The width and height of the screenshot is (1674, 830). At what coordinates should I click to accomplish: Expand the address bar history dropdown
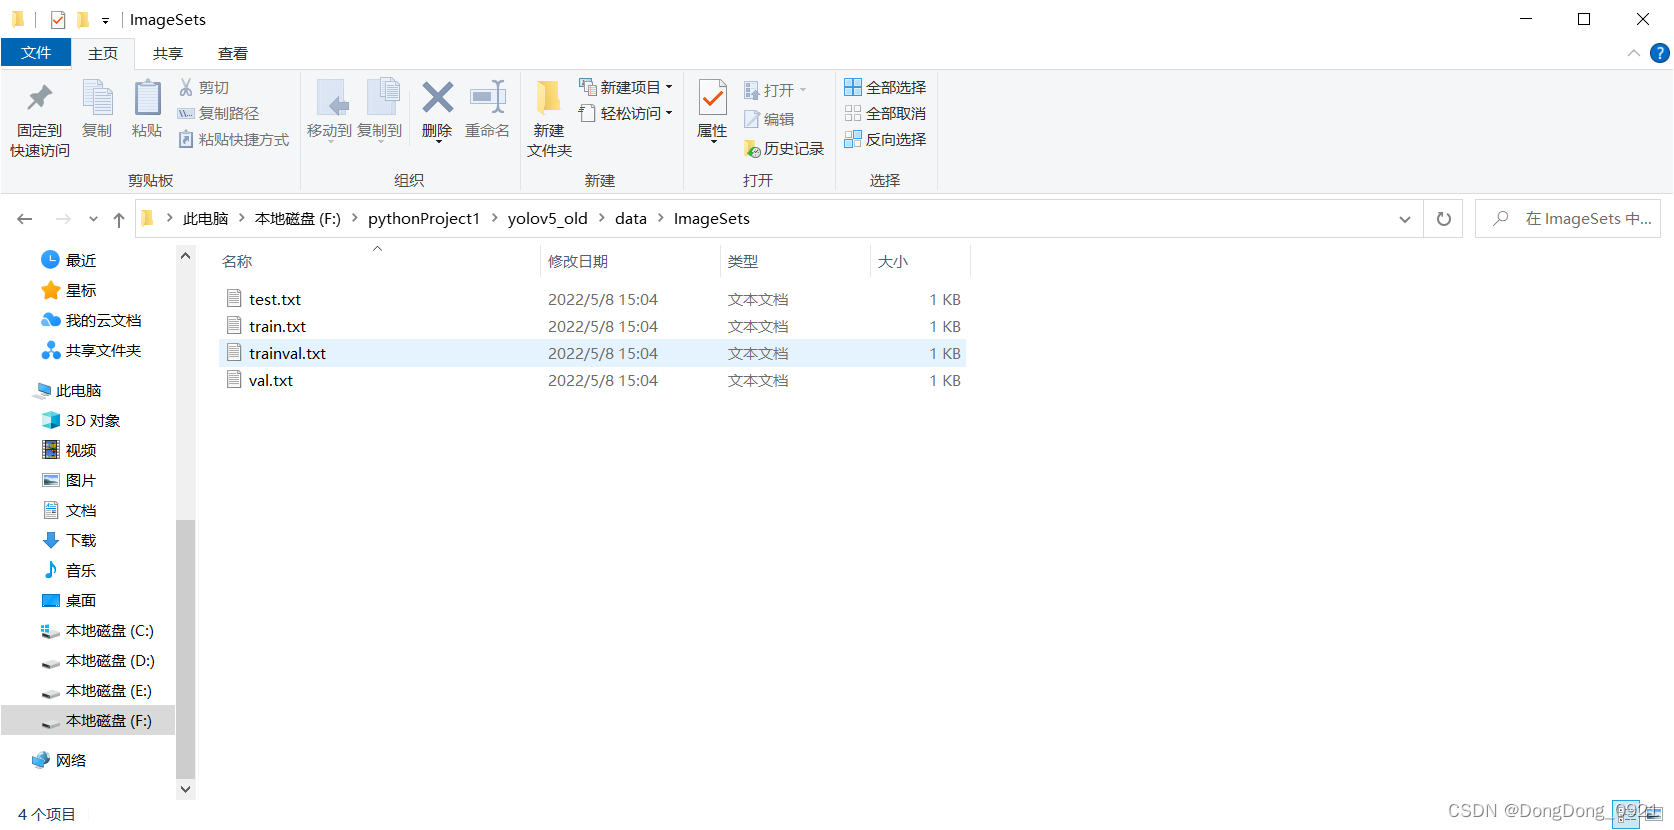pos(1405,219)
